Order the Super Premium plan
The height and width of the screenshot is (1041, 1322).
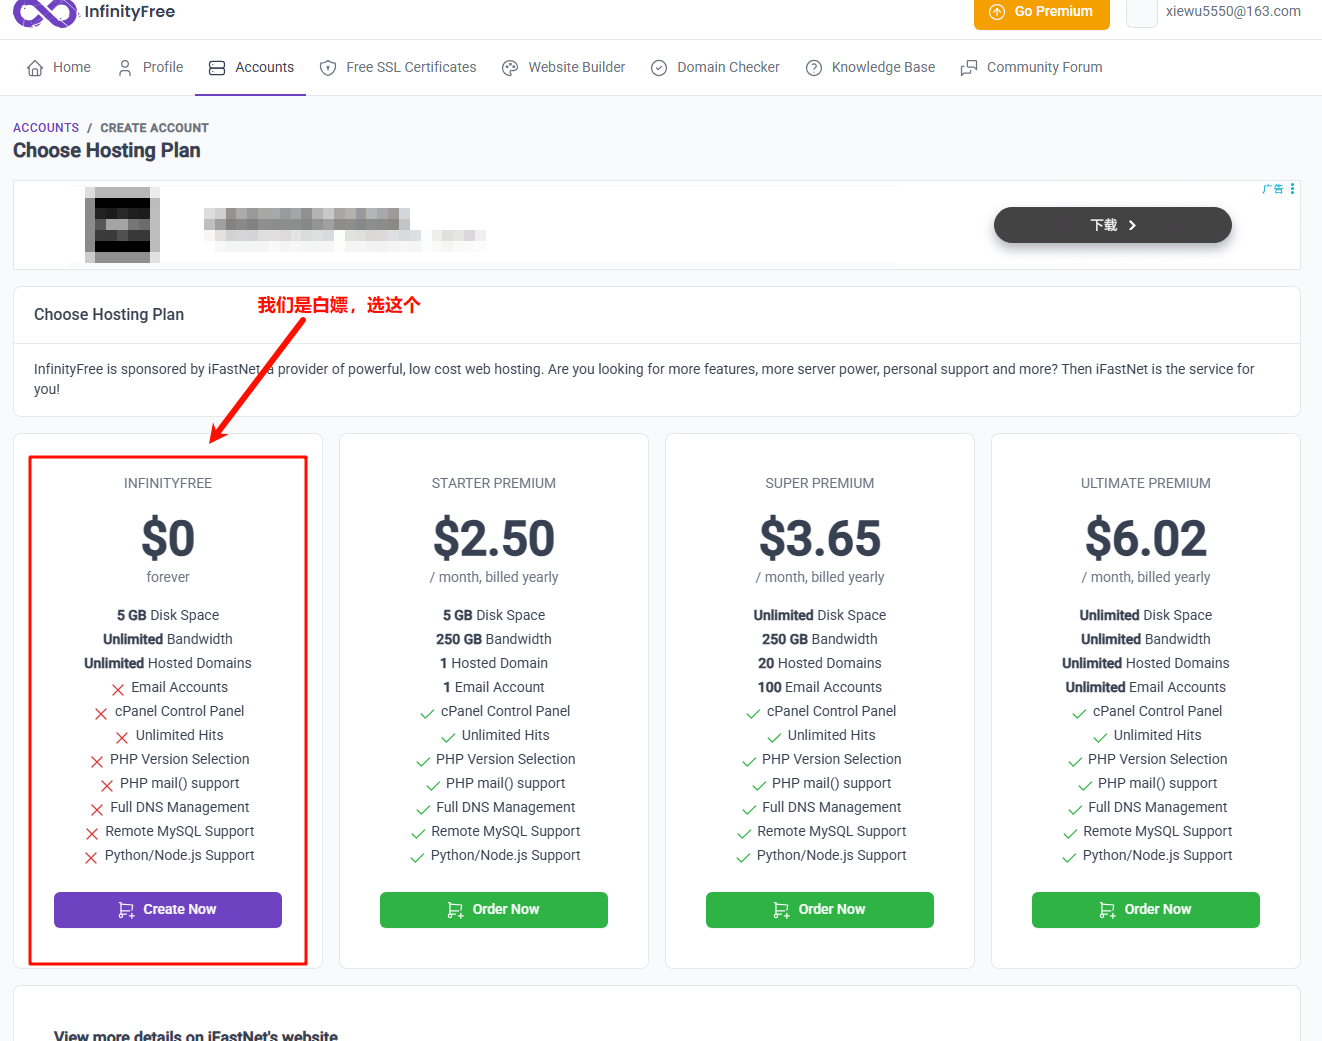[820, 910]
